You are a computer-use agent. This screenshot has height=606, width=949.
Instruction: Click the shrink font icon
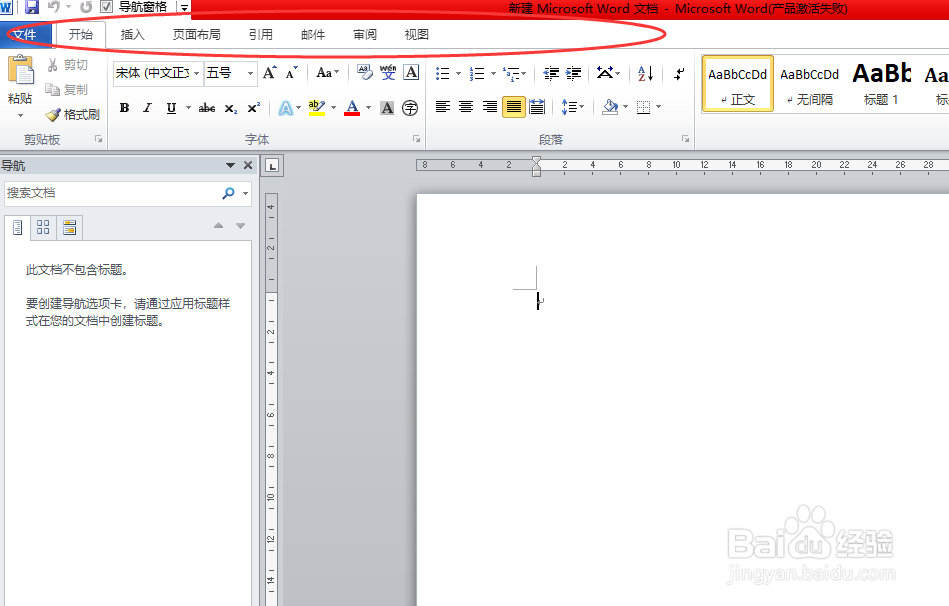tap(292, 73)
